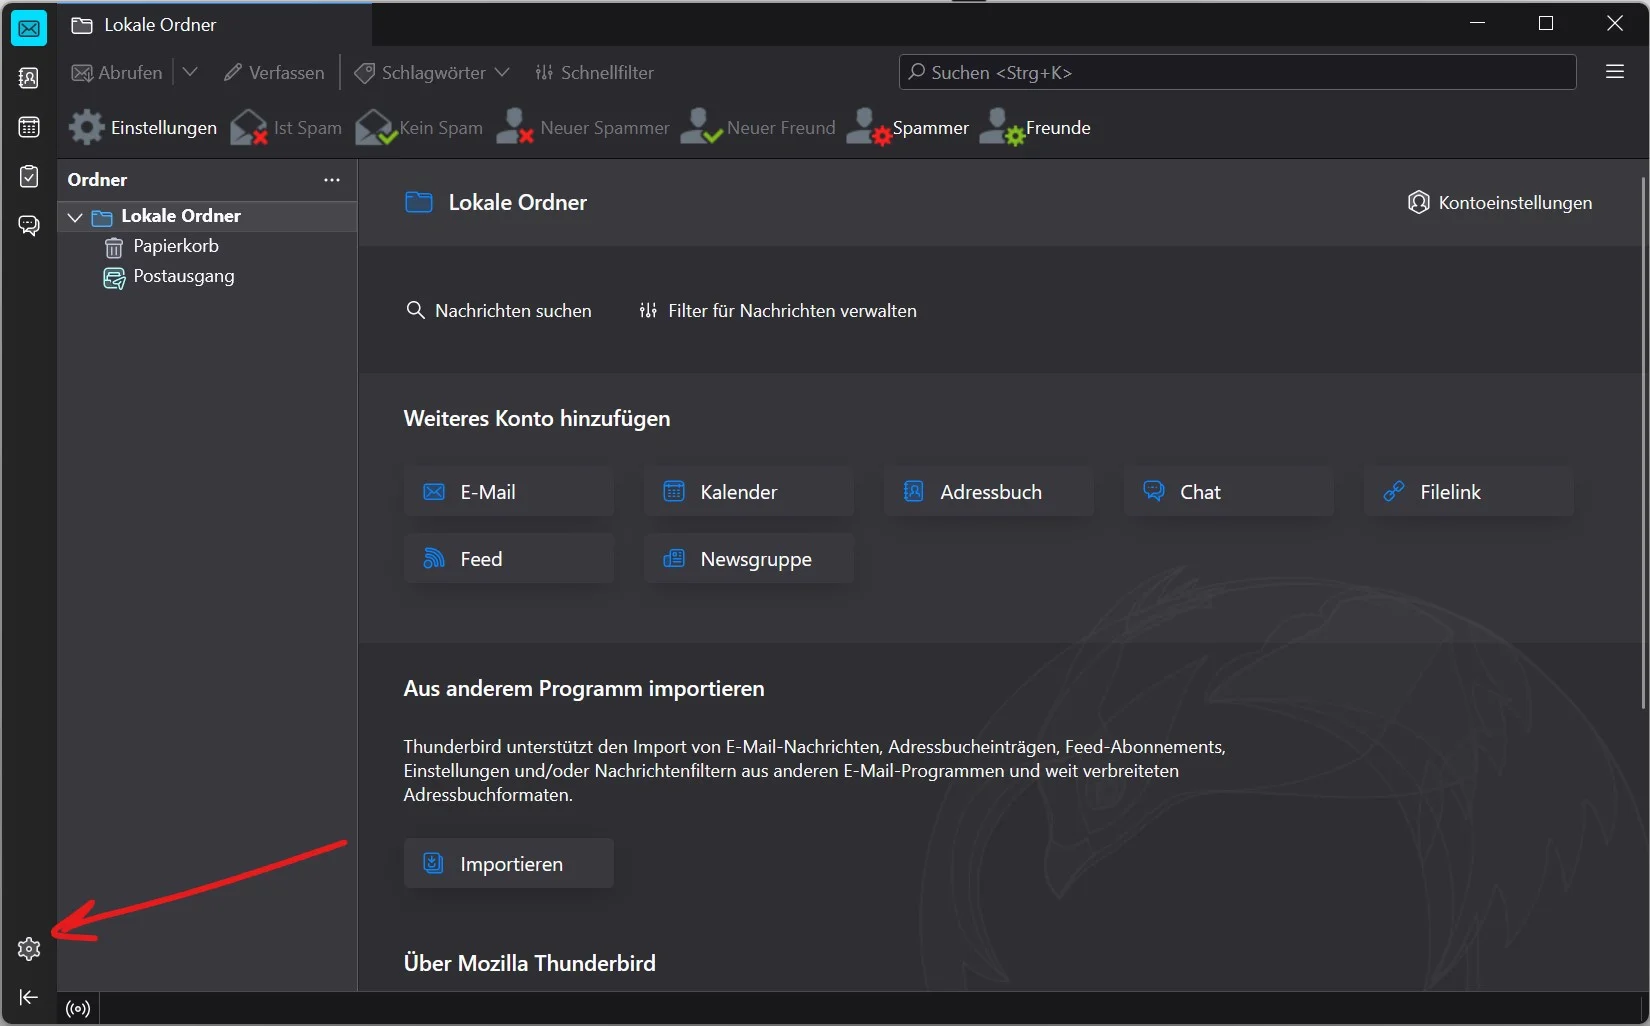1650x1026 pixels.
Task: Click the Importieren button
Action: (x=509, y=864)
